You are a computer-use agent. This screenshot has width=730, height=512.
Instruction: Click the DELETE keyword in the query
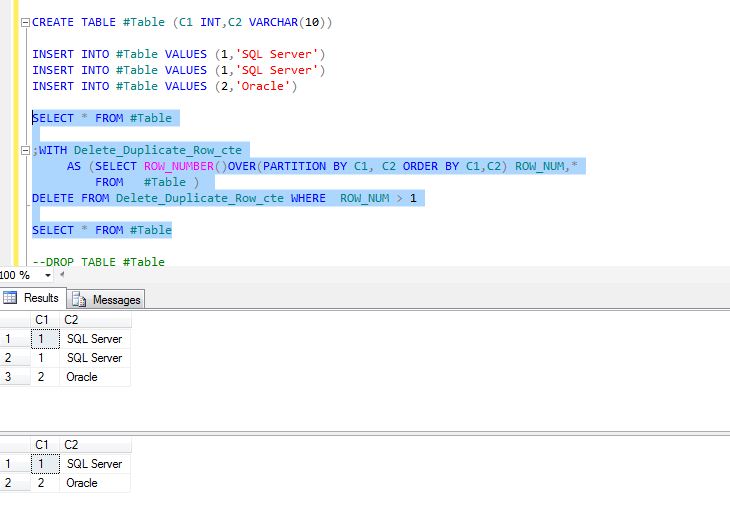pos(53,198)
